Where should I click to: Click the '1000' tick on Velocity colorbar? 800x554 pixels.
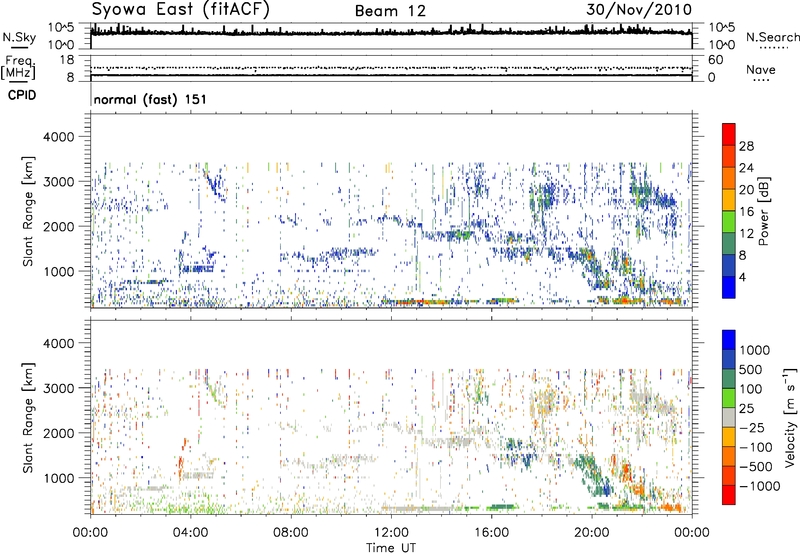pyautogui.click(x=755, y=350)
